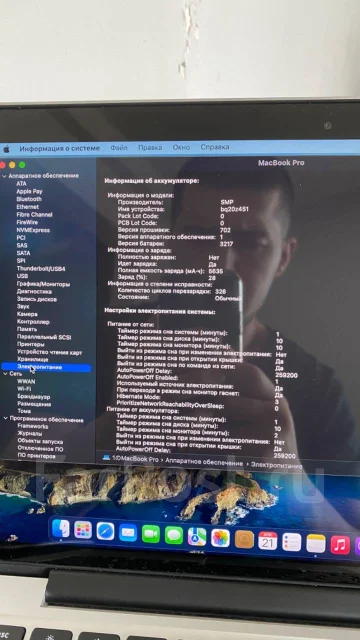This screenshot has height=640, width=360.
Task: Click the MacBook Pro icon in path bar
Action: pos(107,458)
